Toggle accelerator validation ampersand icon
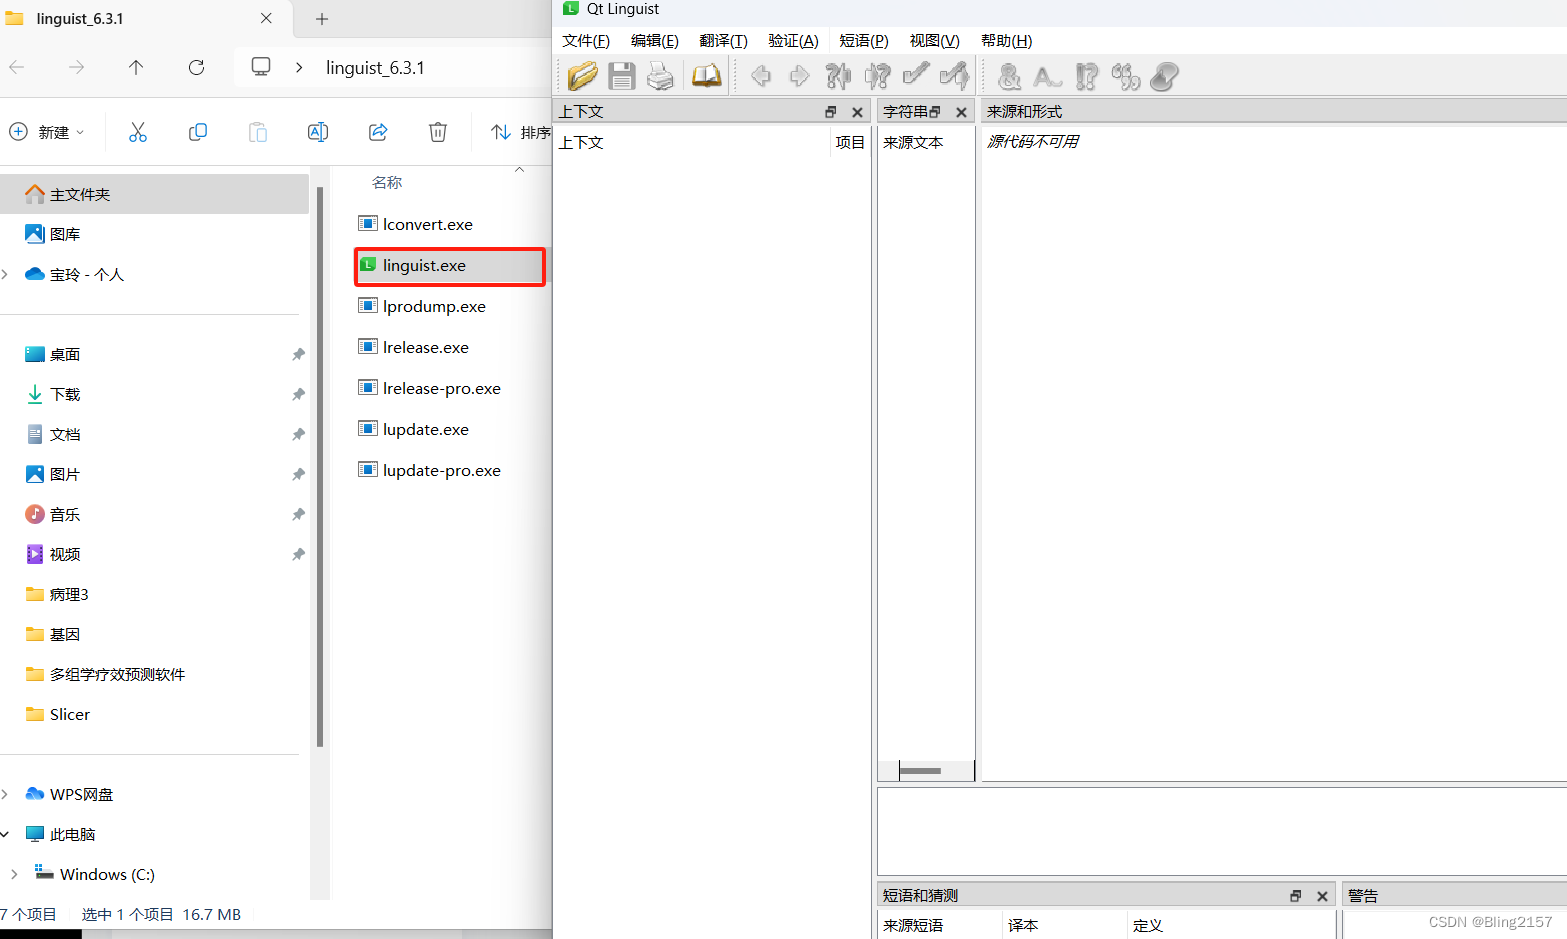The height and width of the screenshot is (939, 1567). pyautogui.click(x=1010, y=76)
